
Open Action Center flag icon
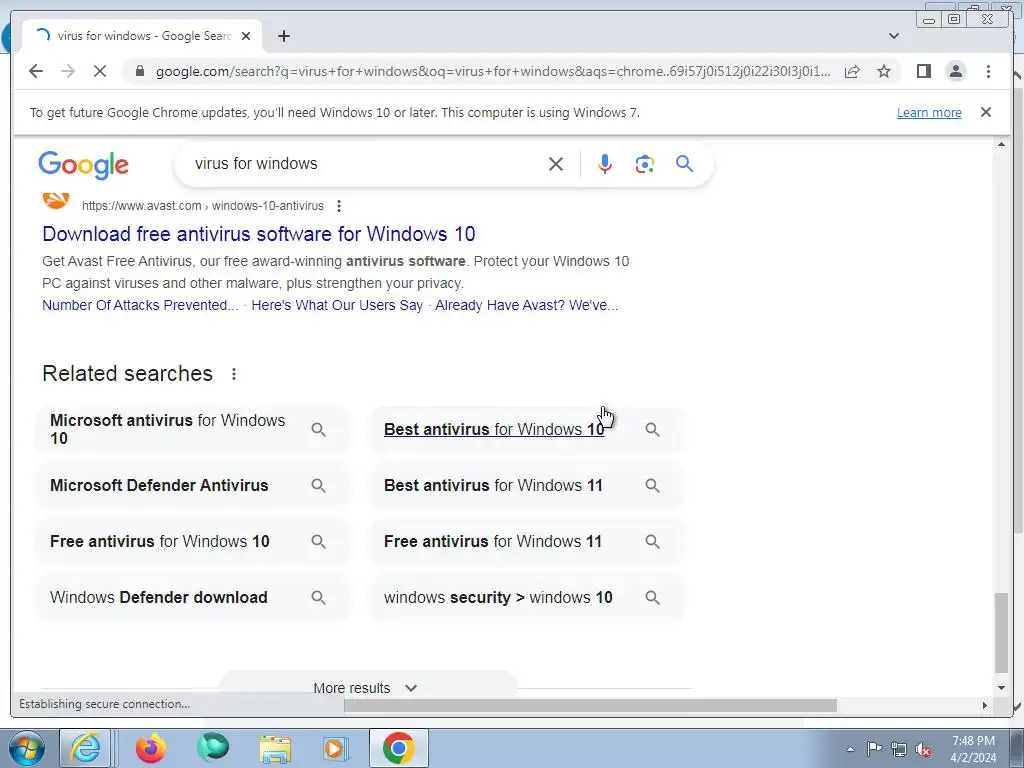coord(874,749)
